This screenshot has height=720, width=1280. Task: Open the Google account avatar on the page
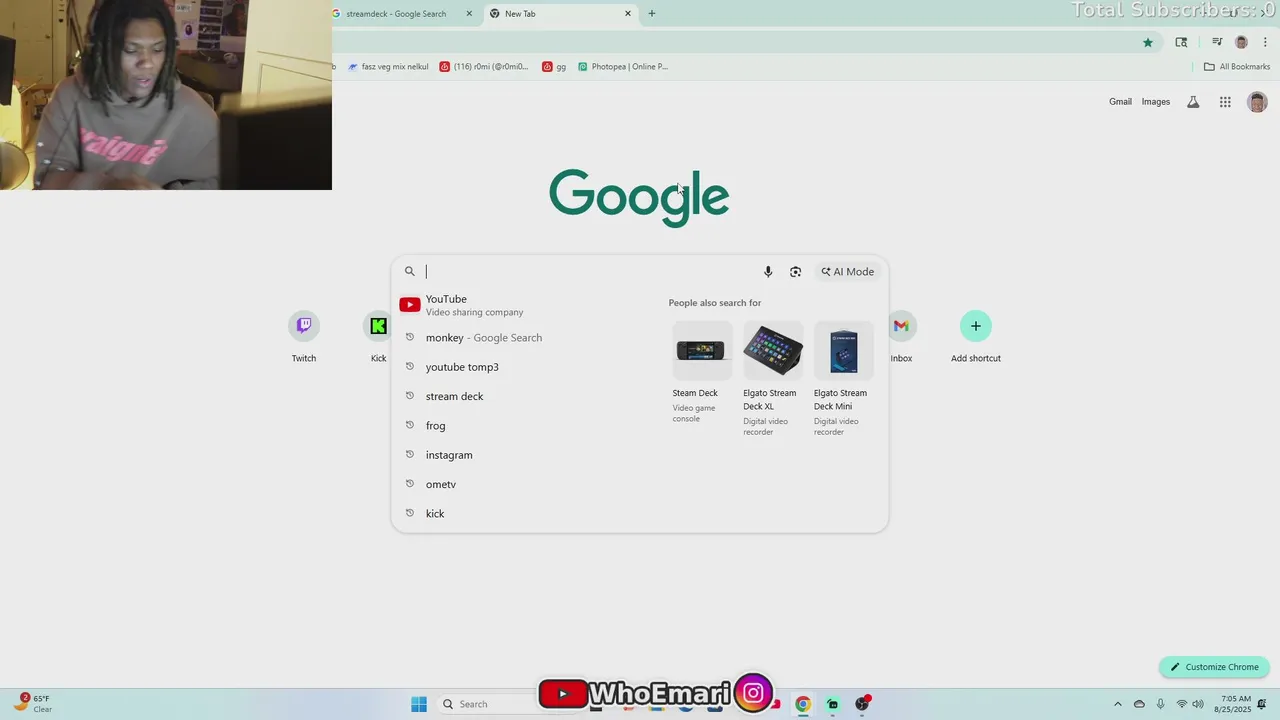[1257, 102]
